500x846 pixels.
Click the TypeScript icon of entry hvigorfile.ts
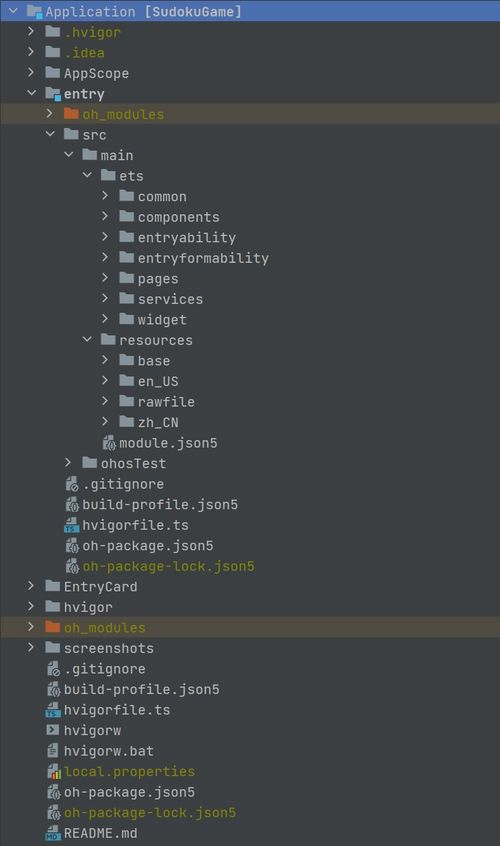tap(72, 525)
